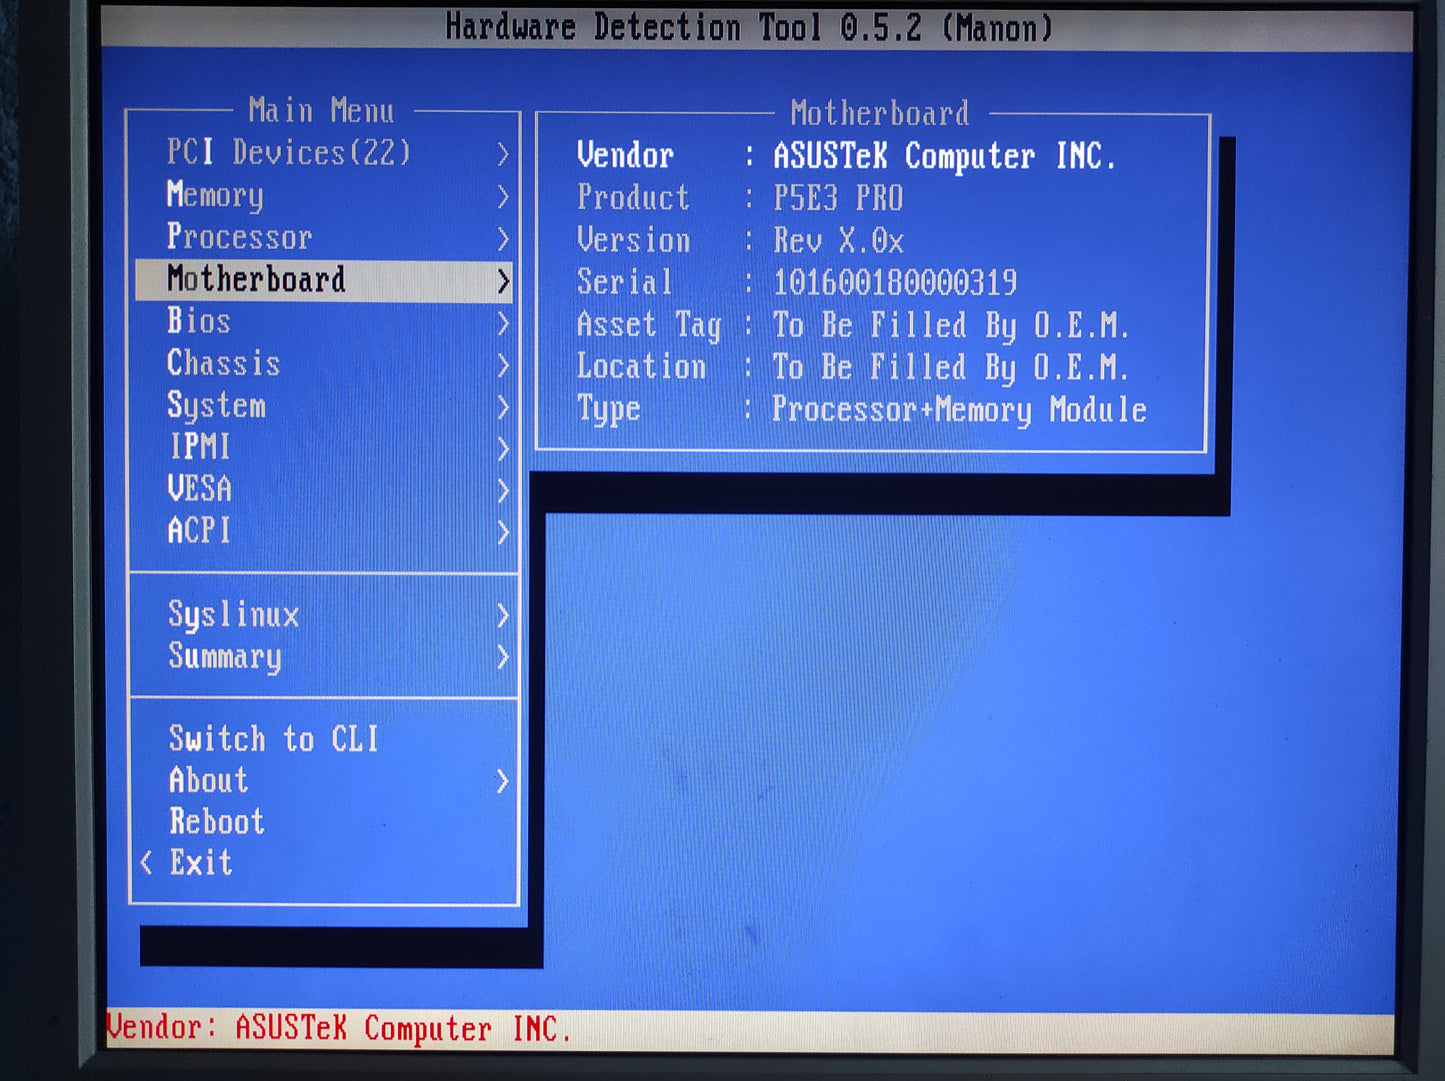The width and height of the screenshot is (1445, 1081).
Task: Open the Syslinux submenu
Action: [x=233, y=614]
